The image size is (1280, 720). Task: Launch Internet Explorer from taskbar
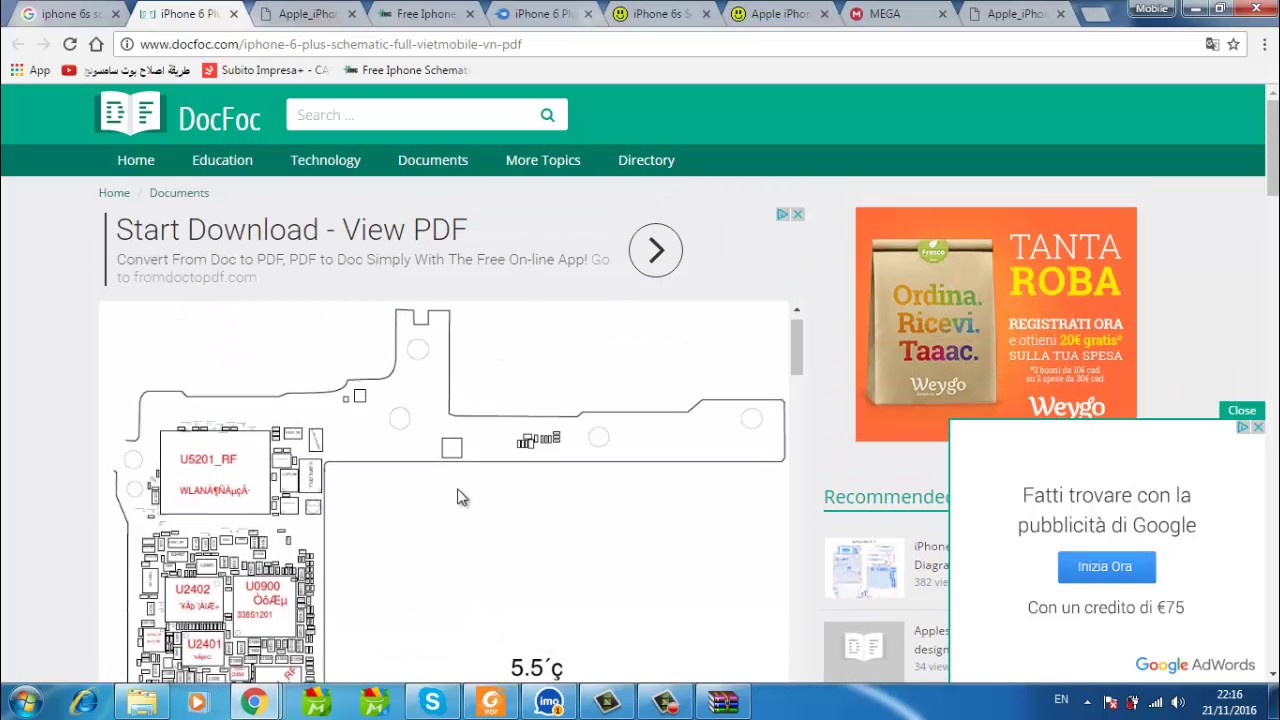click(x=84, y=702)
